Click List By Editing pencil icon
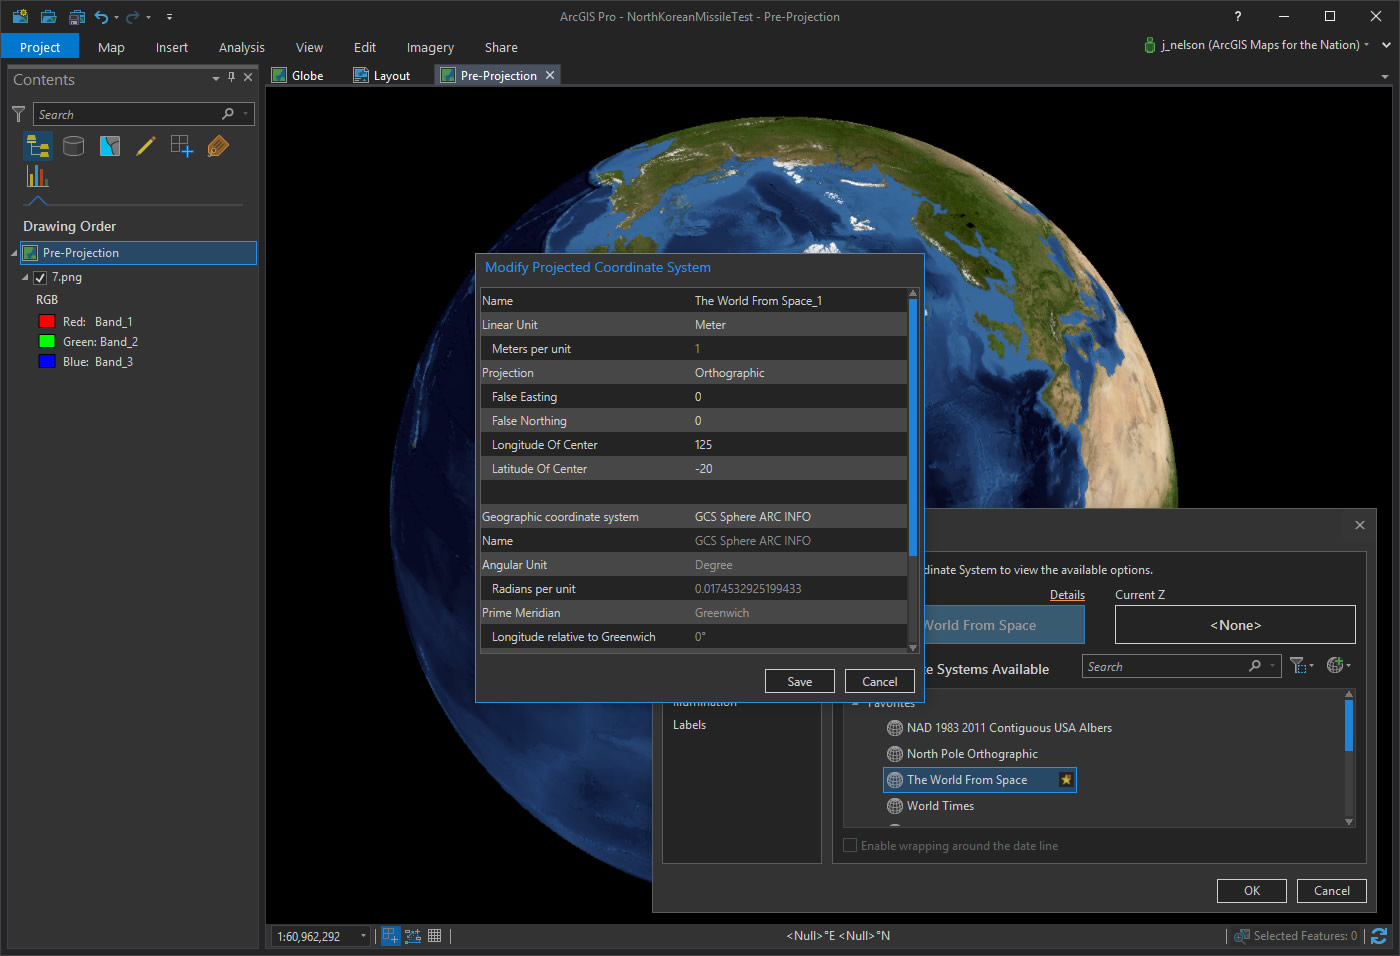Image resolution: width=1400 pixels, height=956 pixels. [x=146, y=147]
